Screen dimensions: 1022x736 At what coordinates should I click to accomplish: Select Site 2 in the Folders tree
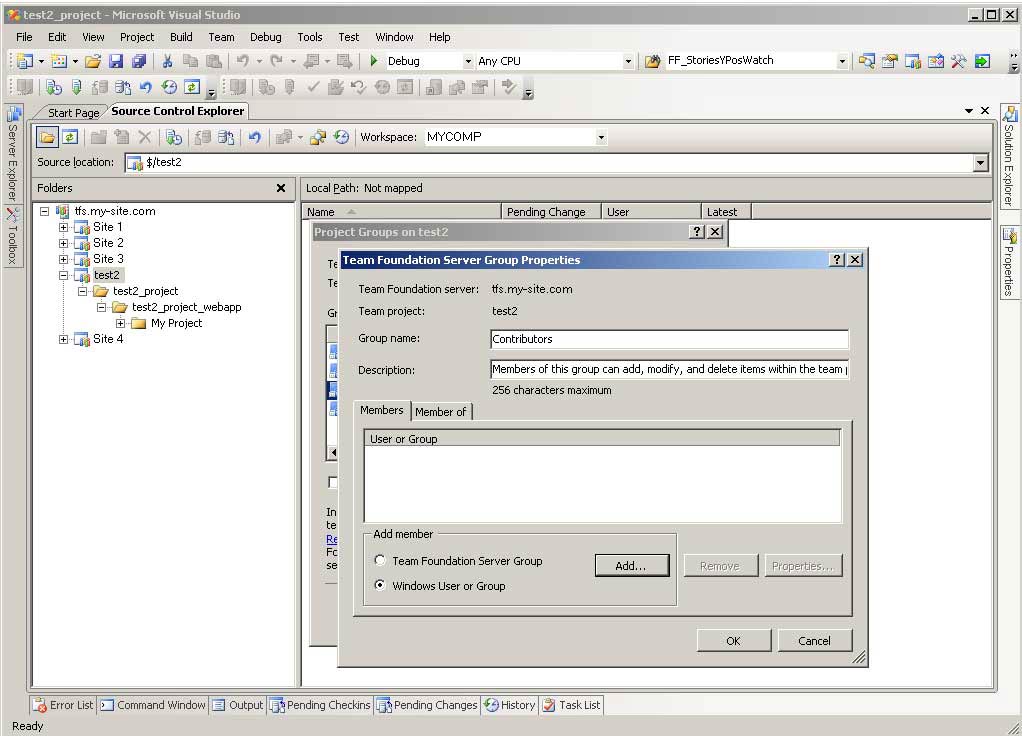tap(108, 243)
